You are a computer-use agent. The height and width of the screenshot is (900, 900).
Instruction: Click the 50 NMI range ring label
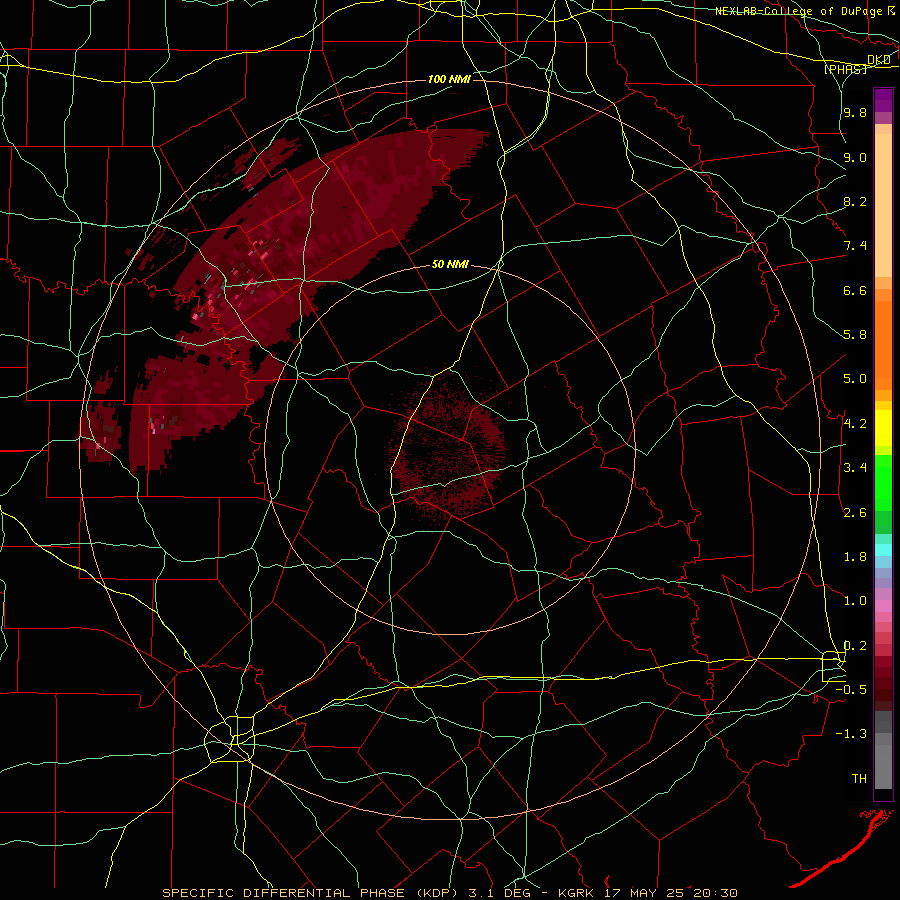pyautogui.click(x=450, y=265)
